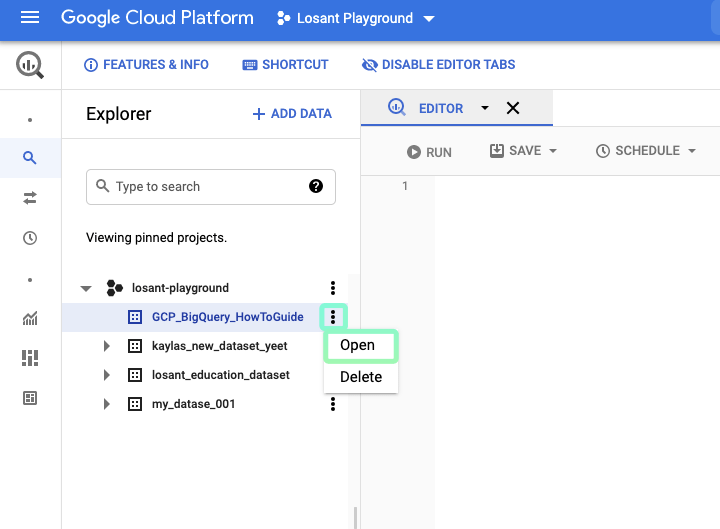Click the my_datase_001 dataset icon
The width and height of the screenshot is (720, 529).
pos(135,404)
